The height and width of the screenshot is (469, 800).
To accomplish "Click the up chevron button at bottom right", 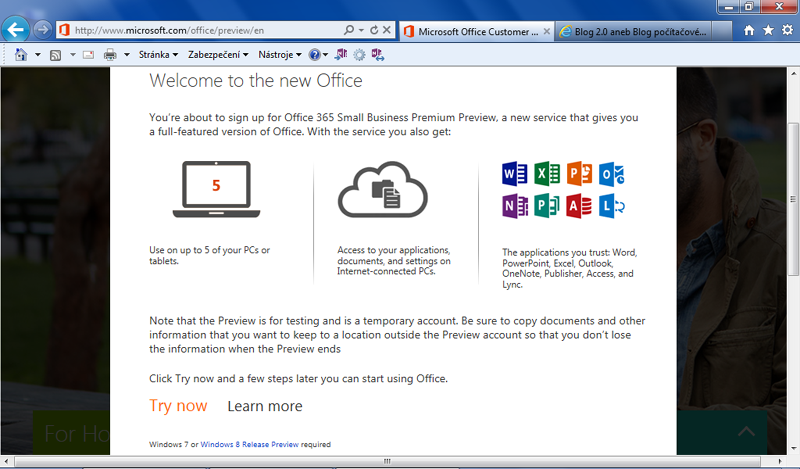I will pos(746,431).
